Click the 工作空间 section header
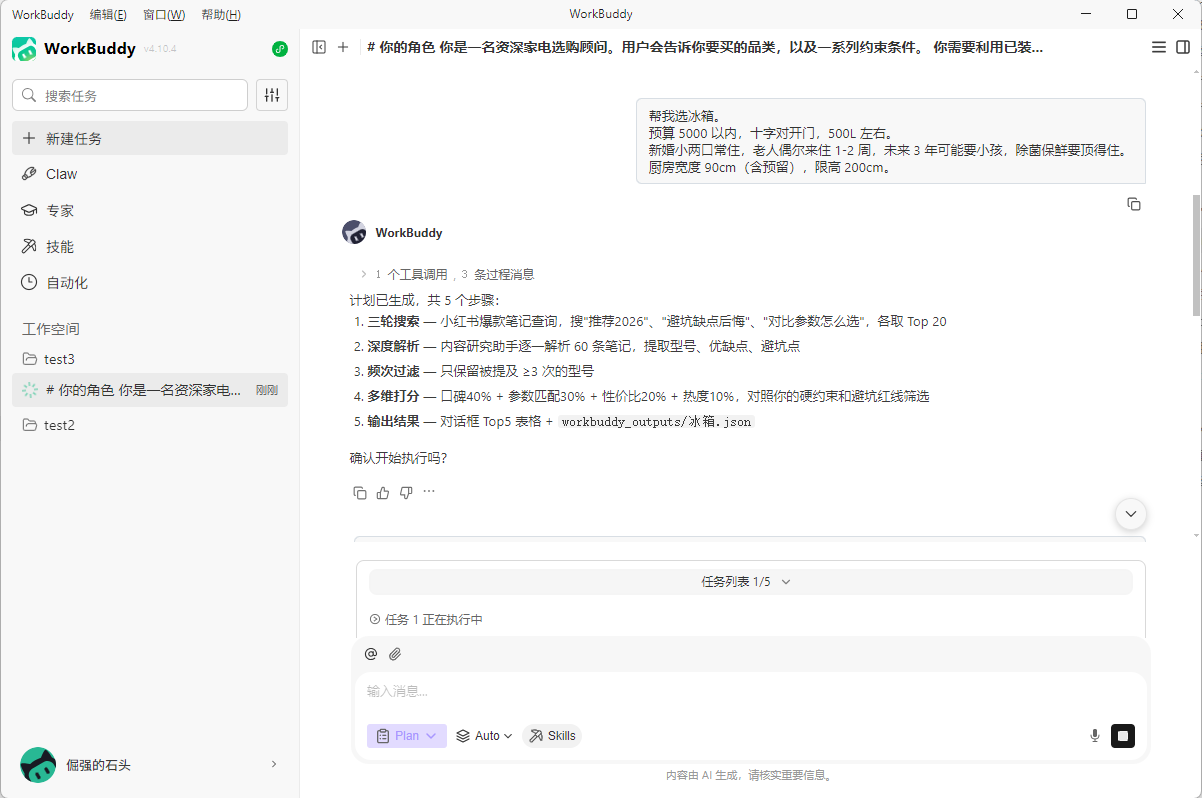Screen dimensions: 1202x798 coord(51,329)
